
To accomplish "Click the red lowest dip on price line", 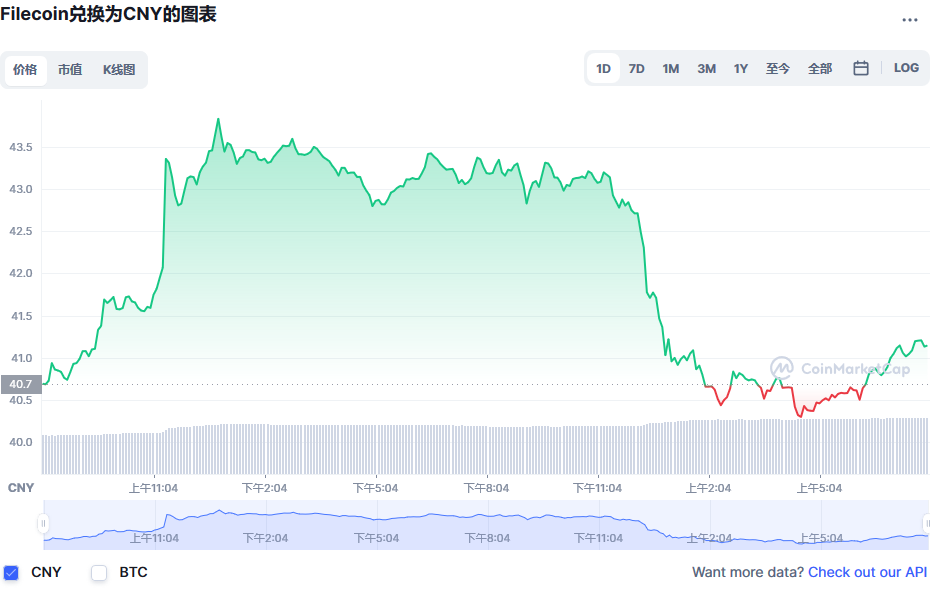I will 800,416.
